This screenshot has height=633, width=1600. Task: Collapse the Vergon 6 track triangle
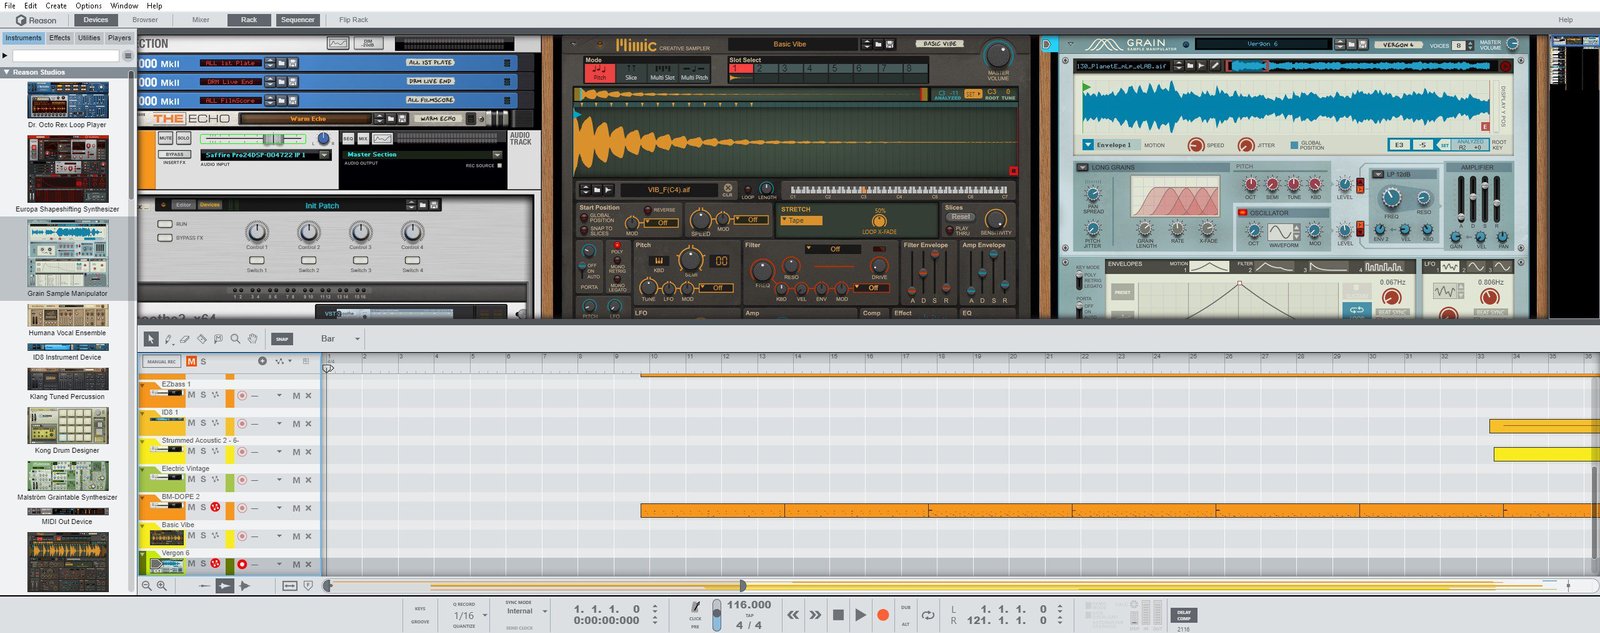coord(143,553)
